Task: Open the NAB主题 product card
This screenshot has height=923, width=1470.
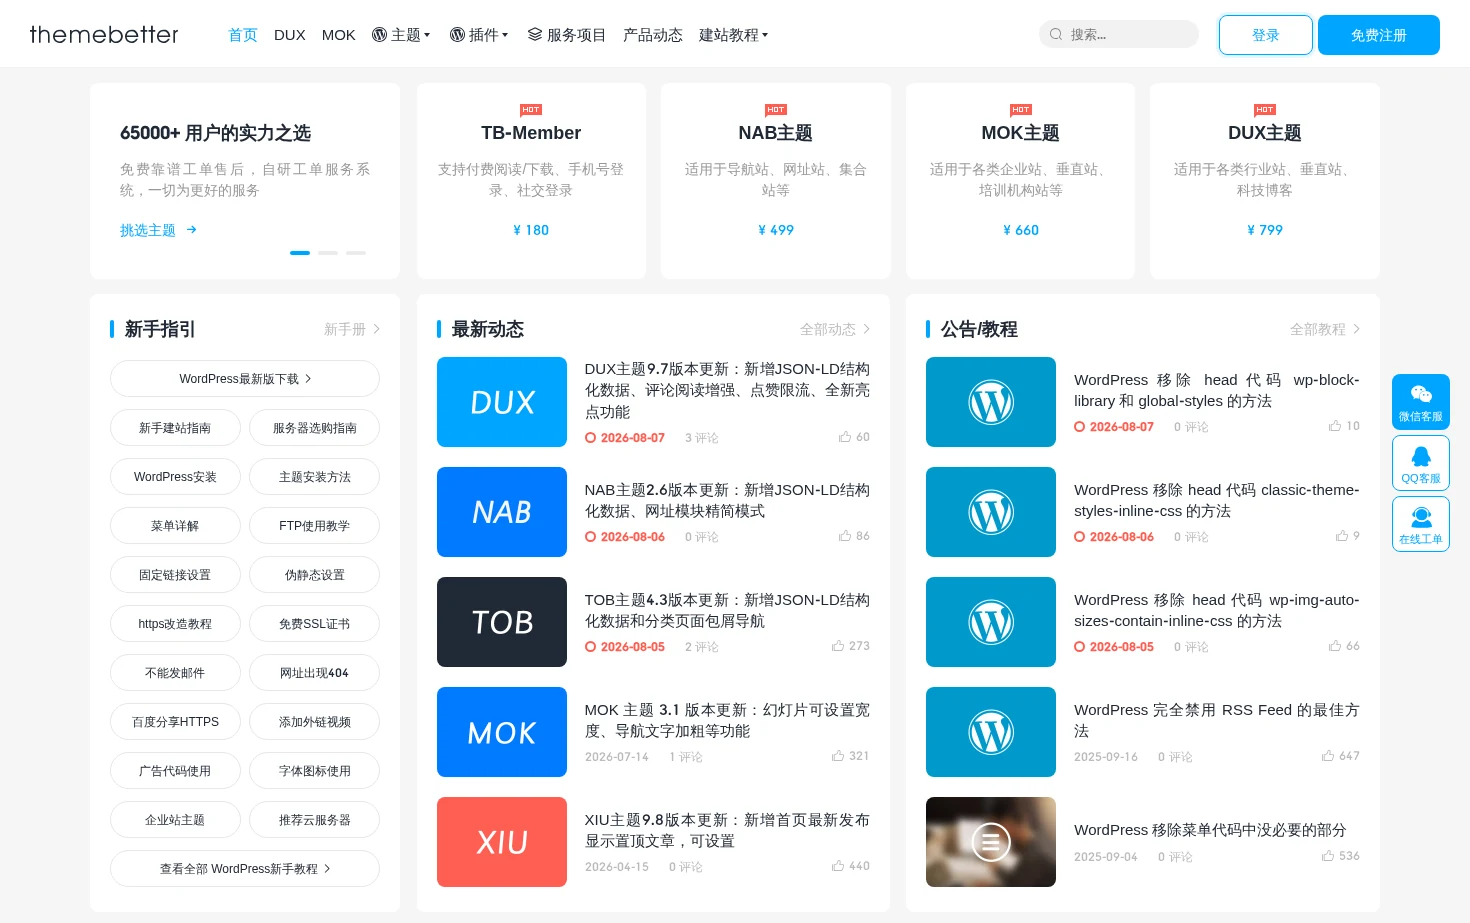Action: (x=776, y=181)
